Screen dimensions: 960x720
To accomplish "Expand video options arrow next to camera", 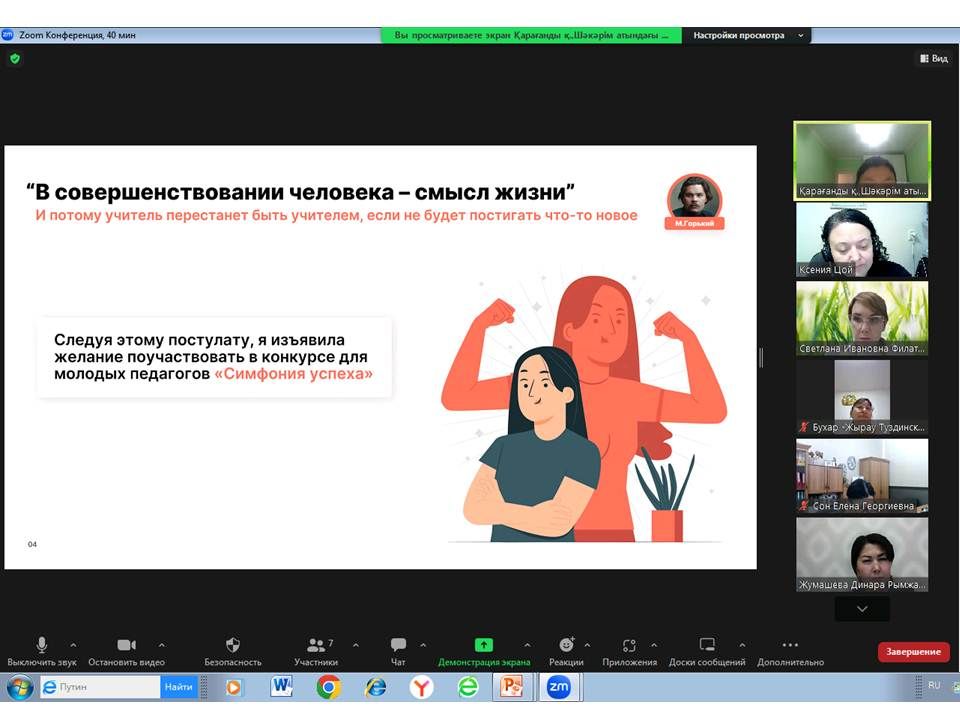I will 162,645.
